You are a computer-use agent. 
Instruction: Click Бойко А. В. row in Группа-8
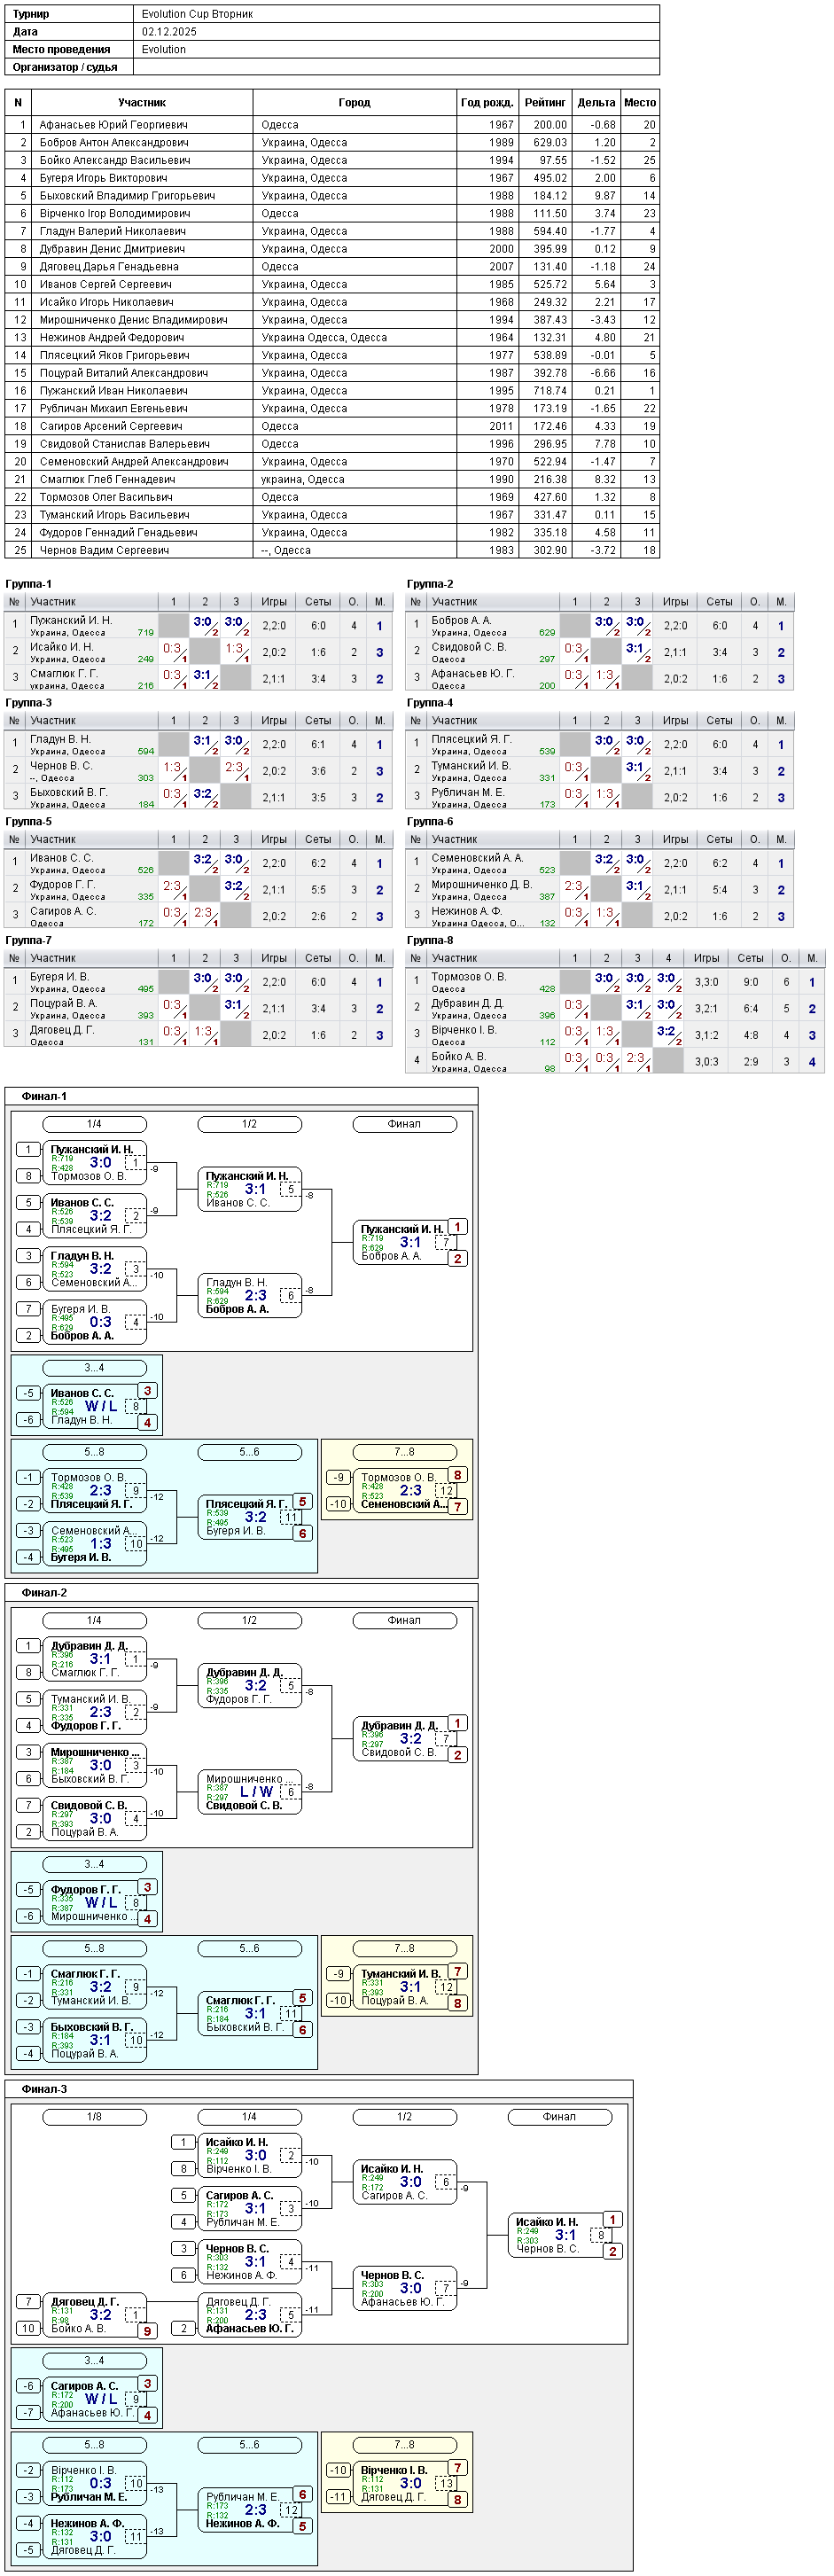point(615,1061)
